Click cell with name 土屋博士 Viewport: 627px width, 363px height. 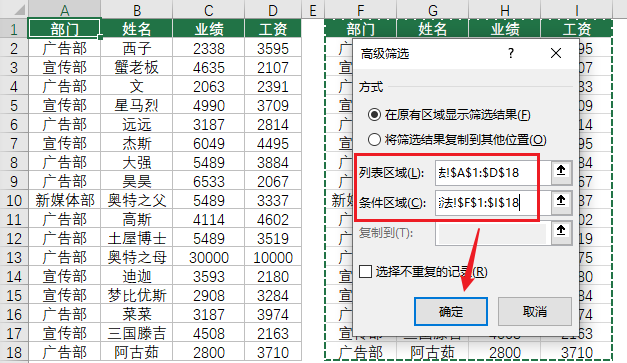[137, 239]
